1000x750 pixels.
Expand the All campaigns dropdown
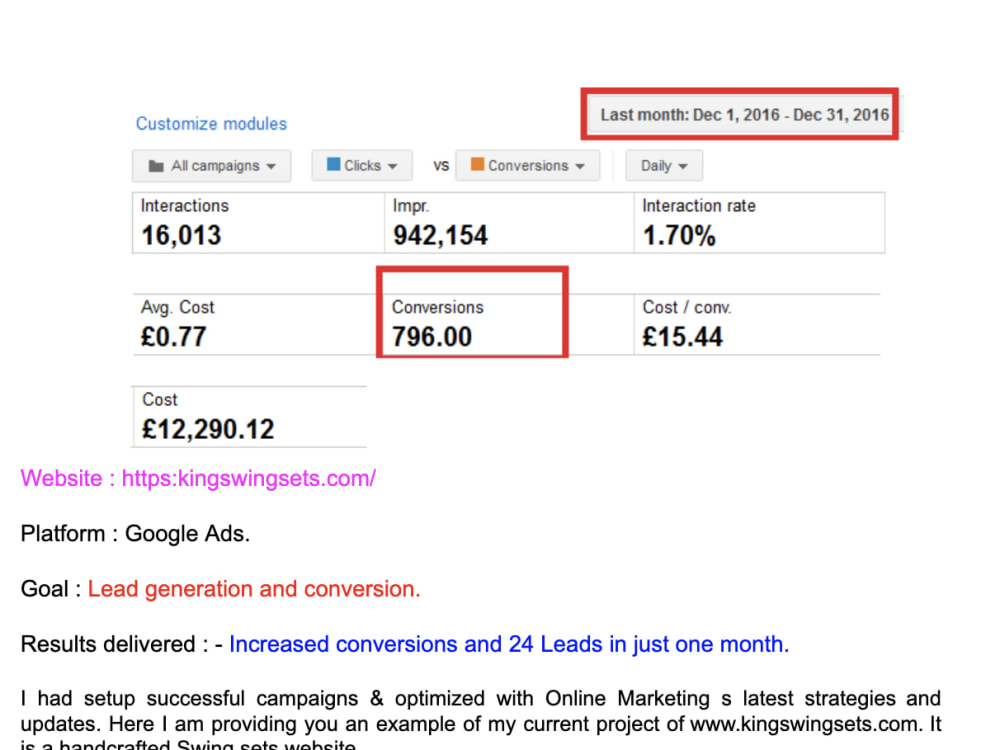click(212, 166)
